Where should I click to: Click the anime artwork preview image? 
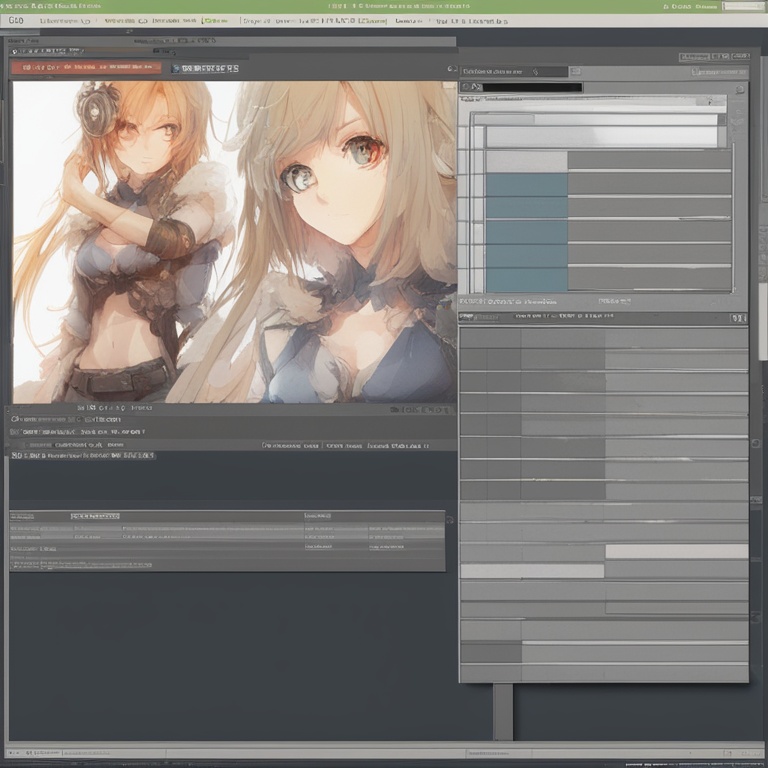(234, 242)
